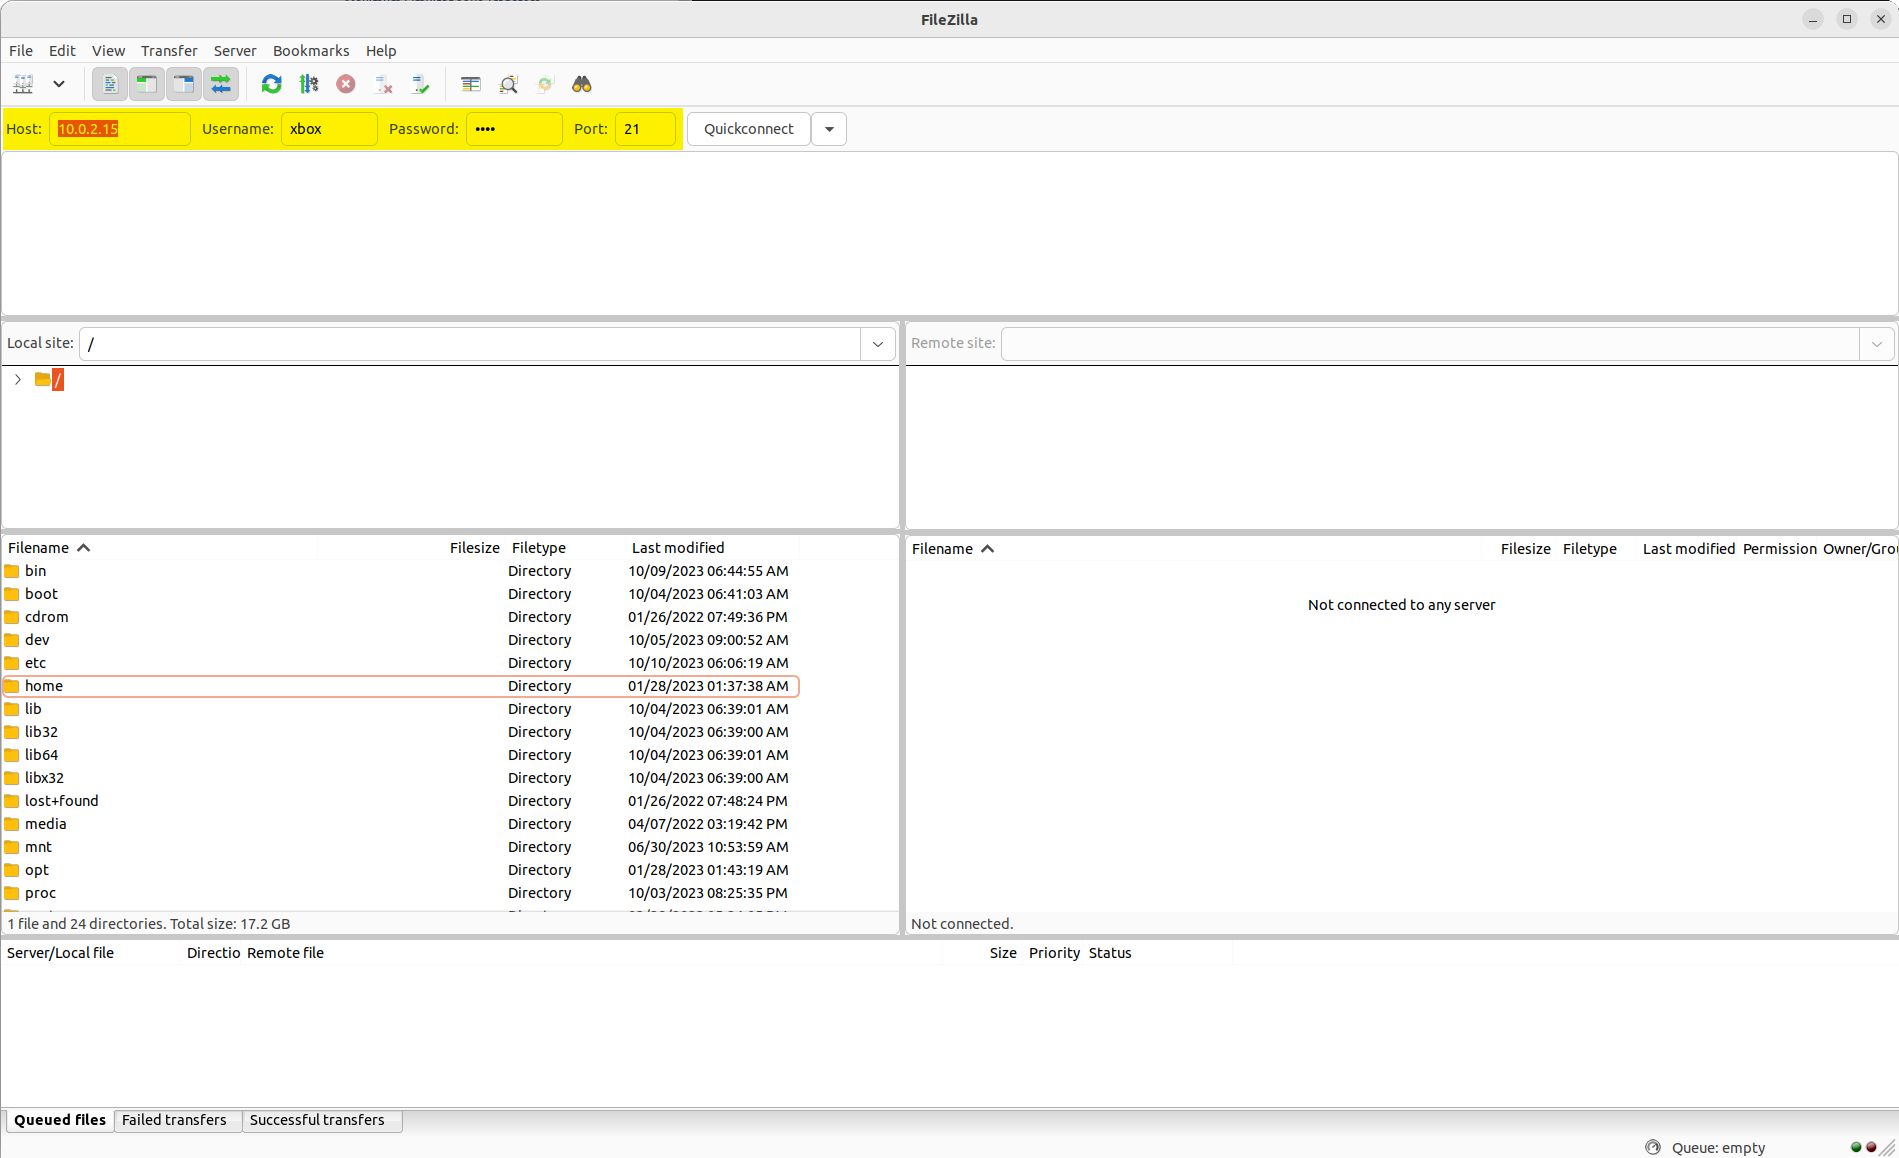Select the libx32 folder
Viewport: 1899px width, 1158px height.
(401, 778)
